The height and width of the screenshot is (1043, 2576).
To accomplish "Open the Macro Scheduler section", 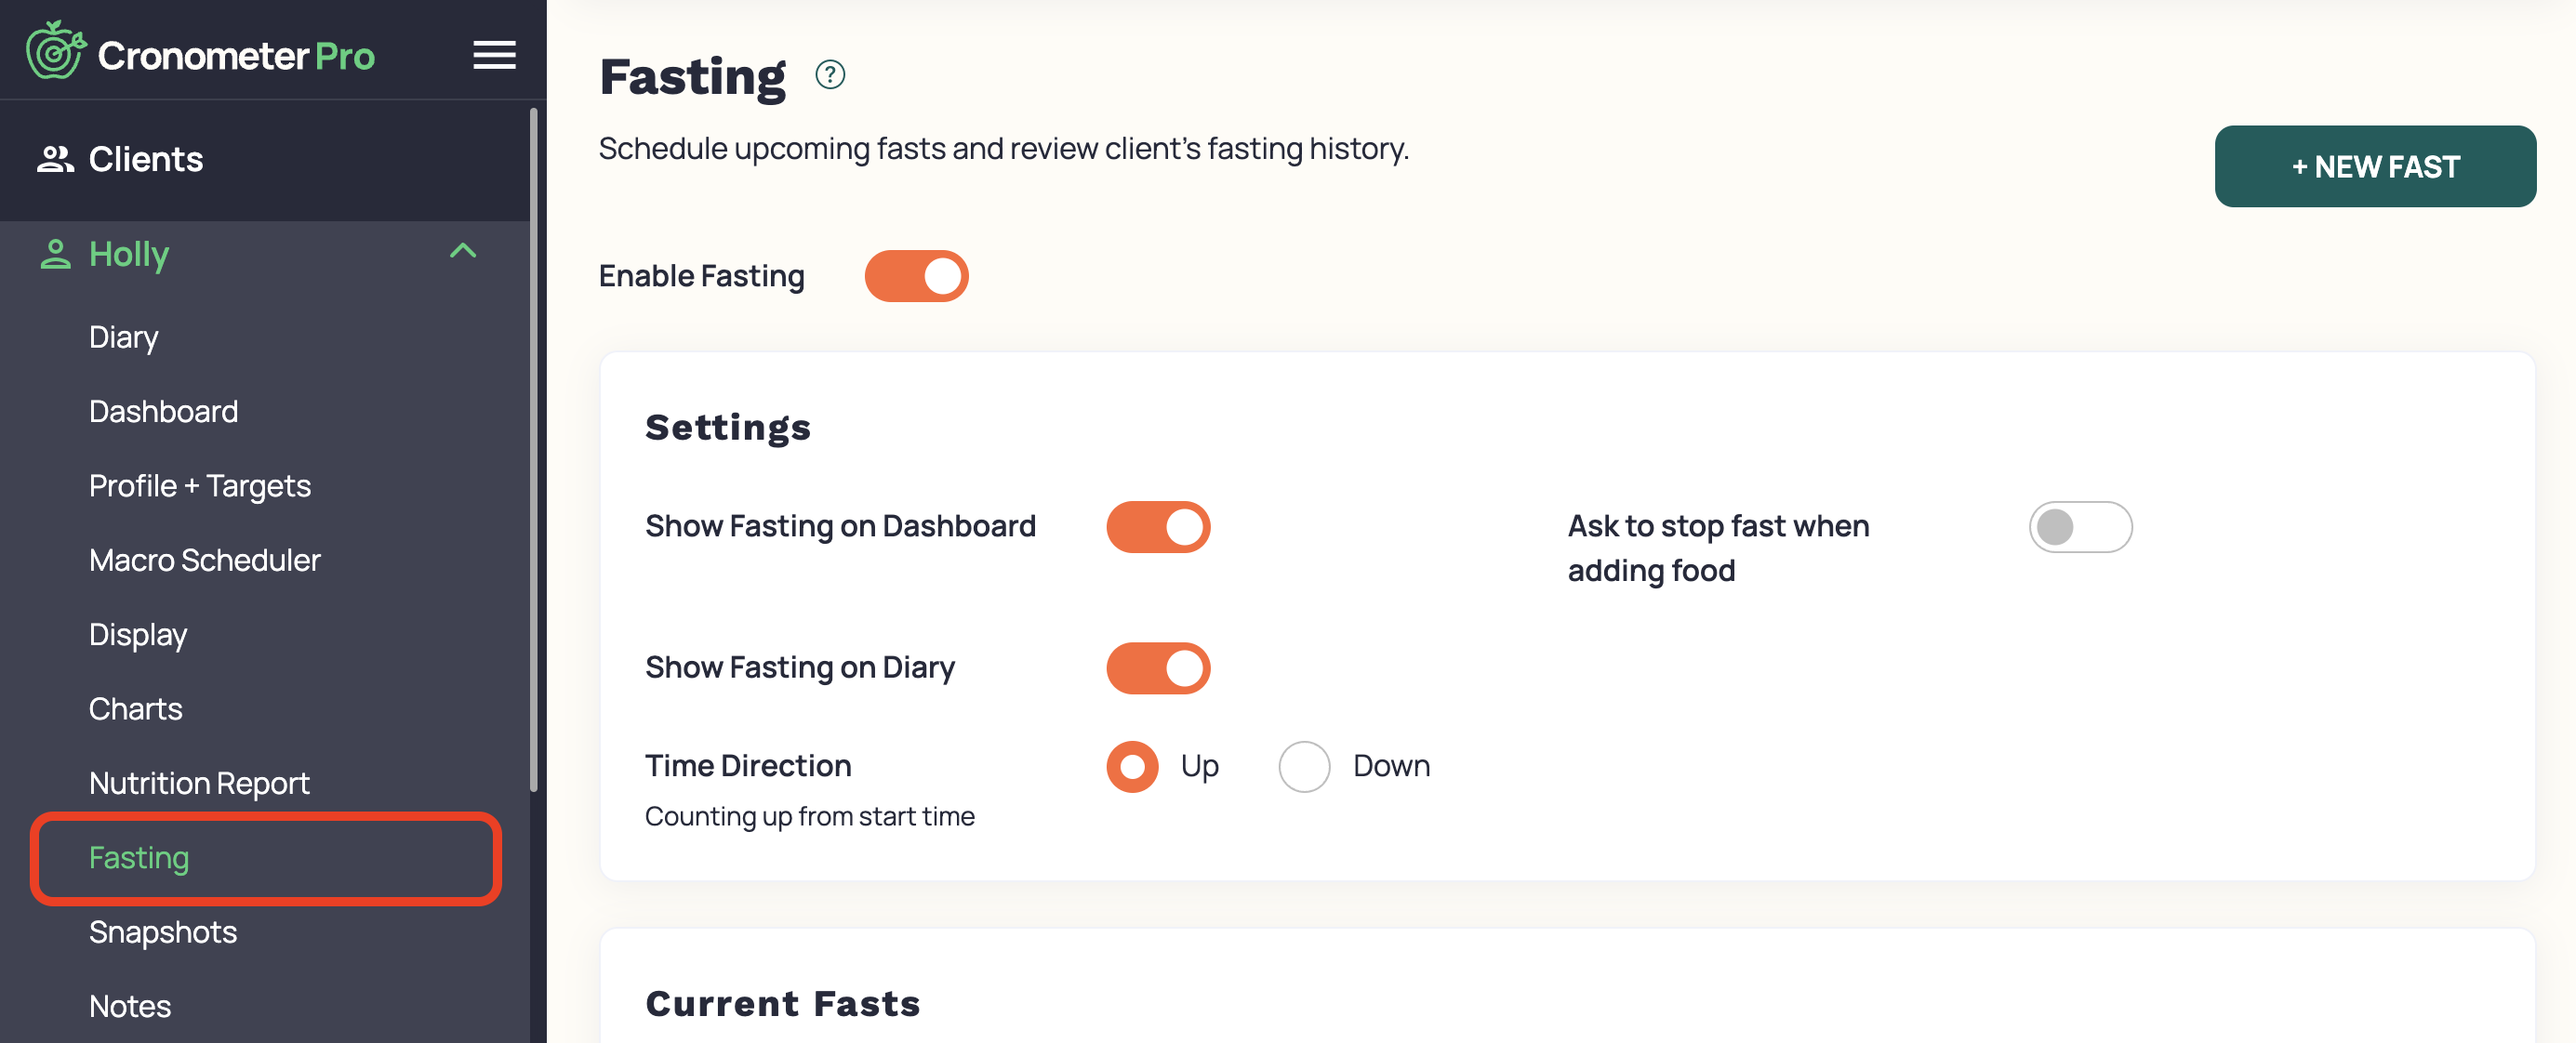I will [204, 560].
